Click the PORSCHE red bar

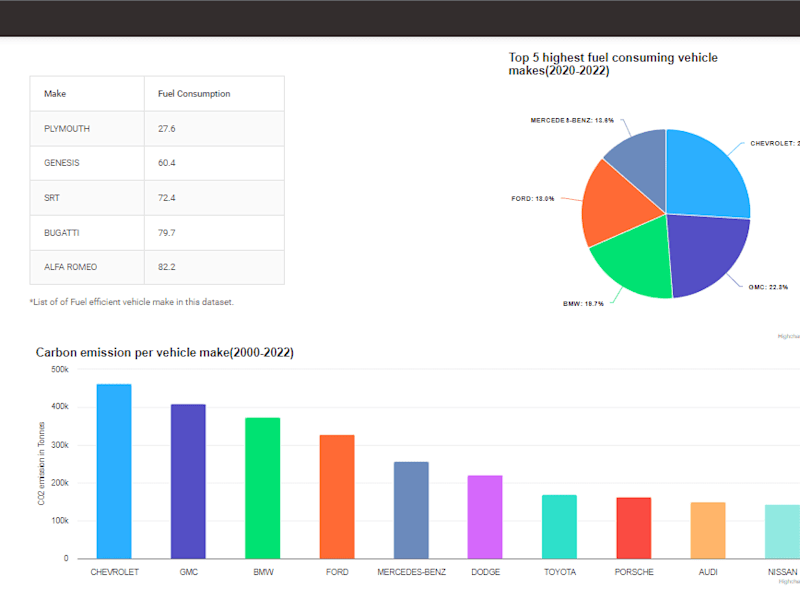(x=634, y=528)
